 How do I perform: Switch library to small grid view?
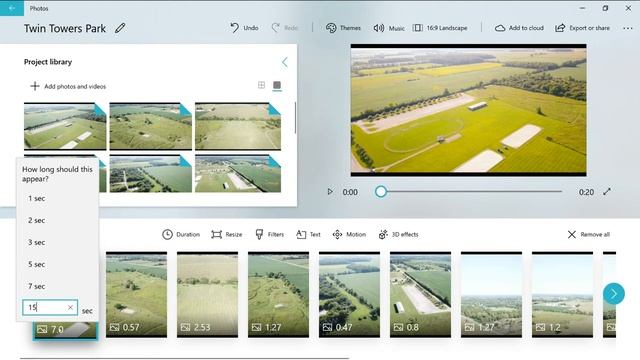[261, 85]
